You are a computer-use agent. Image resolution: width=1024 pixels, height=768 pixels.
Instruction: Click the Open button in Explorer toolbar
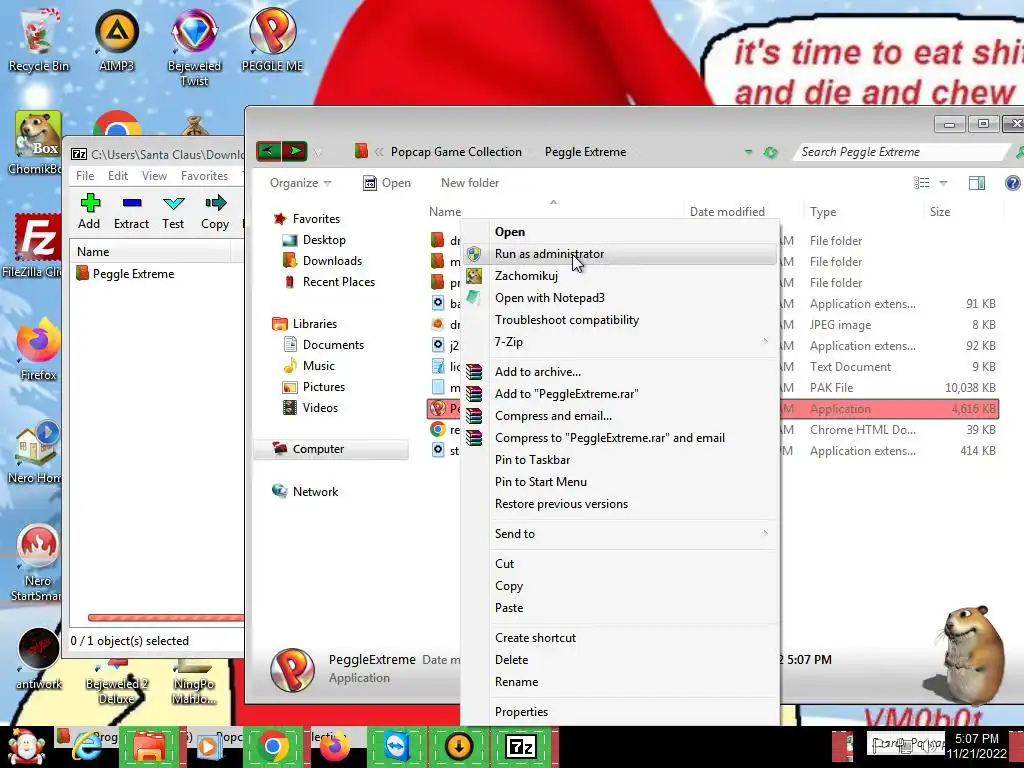pyautogui.click(x=387, y=183)
